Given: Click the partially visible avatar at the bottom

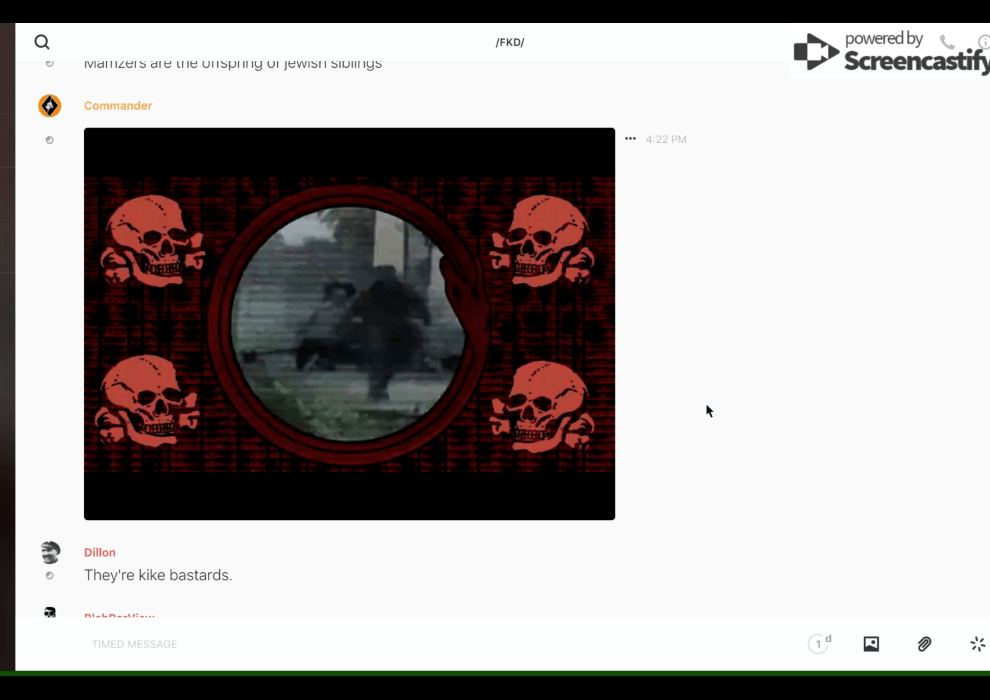Looking at the screenshot, I should click(x=50, y=612).
